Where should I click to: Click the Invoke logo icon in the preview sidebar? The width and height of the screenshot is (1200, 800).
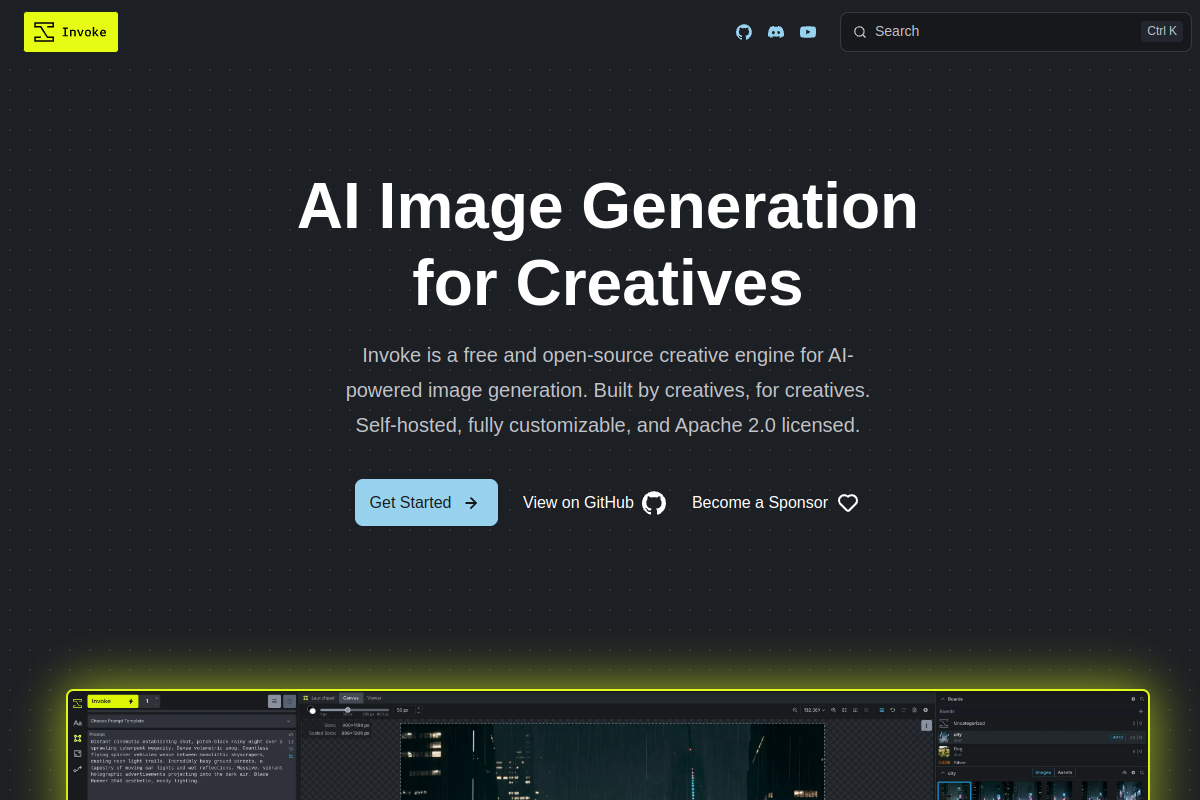(x=77, y=704)
